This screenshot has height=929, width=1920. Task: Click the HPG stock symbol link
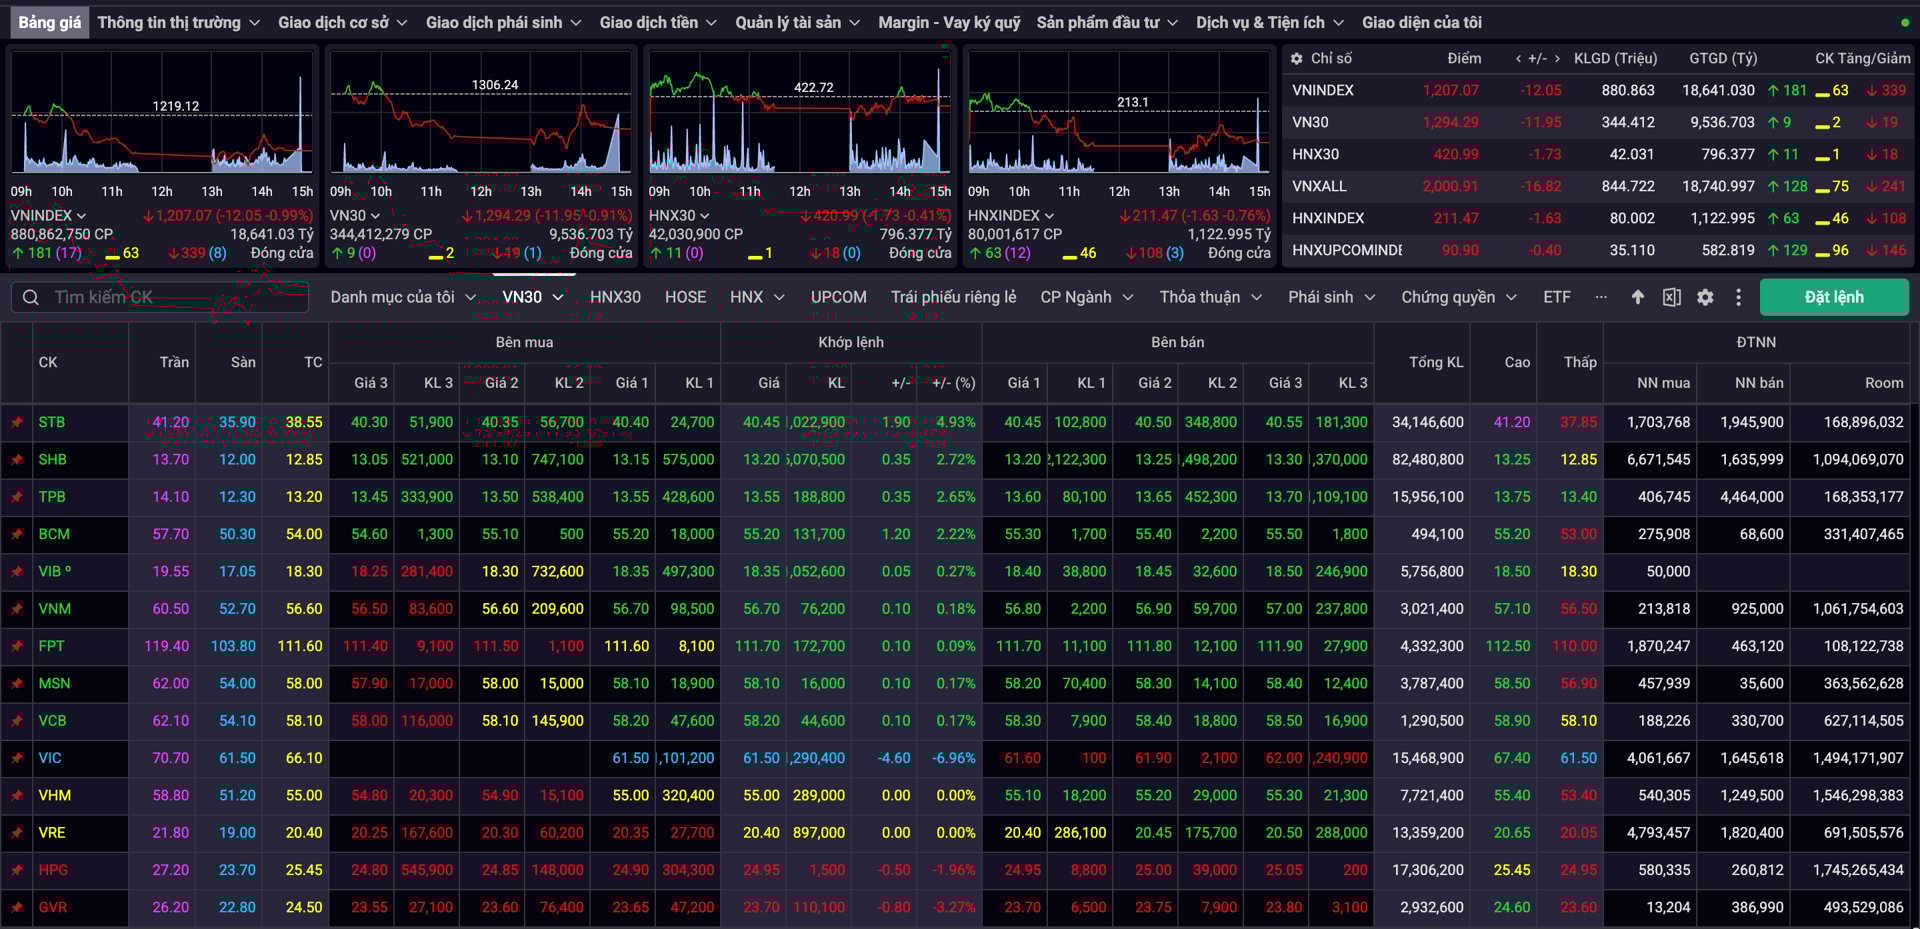click(53, 870)
